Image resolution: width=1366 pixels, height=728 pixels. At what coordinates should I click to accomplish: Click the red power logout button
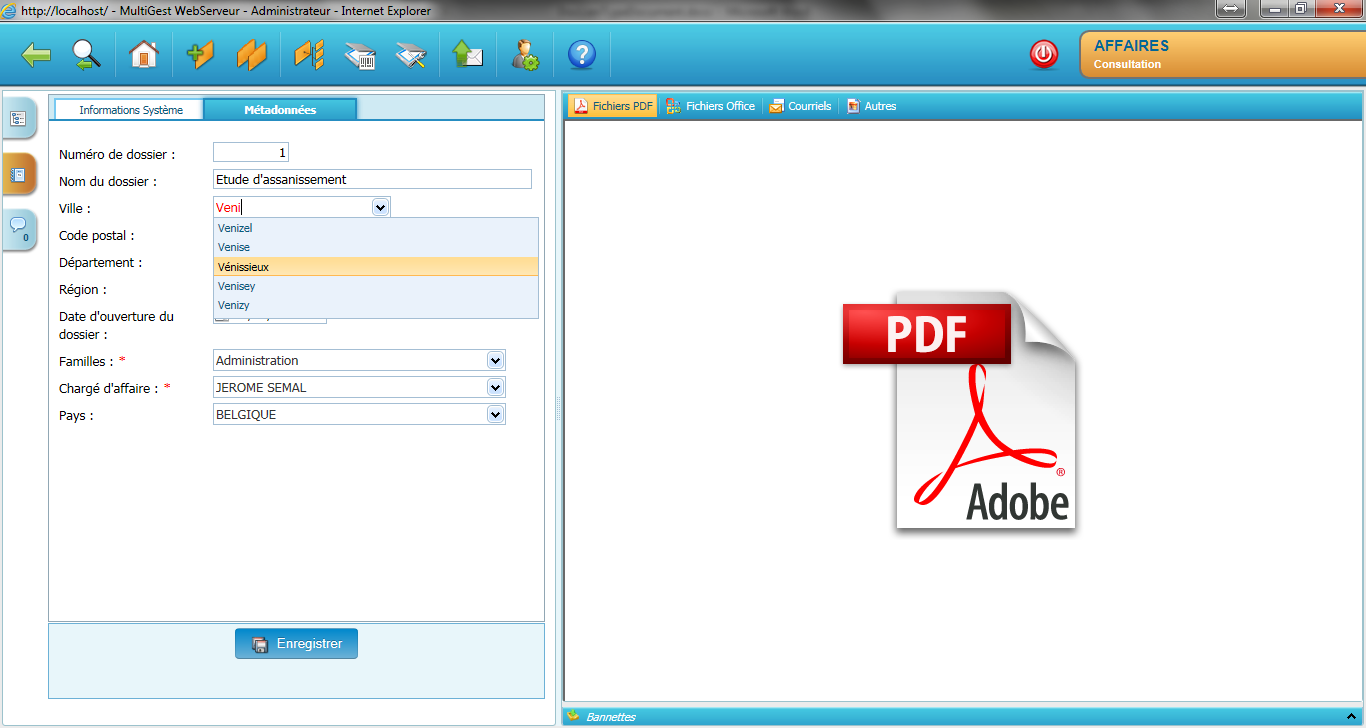[1044, 54]
